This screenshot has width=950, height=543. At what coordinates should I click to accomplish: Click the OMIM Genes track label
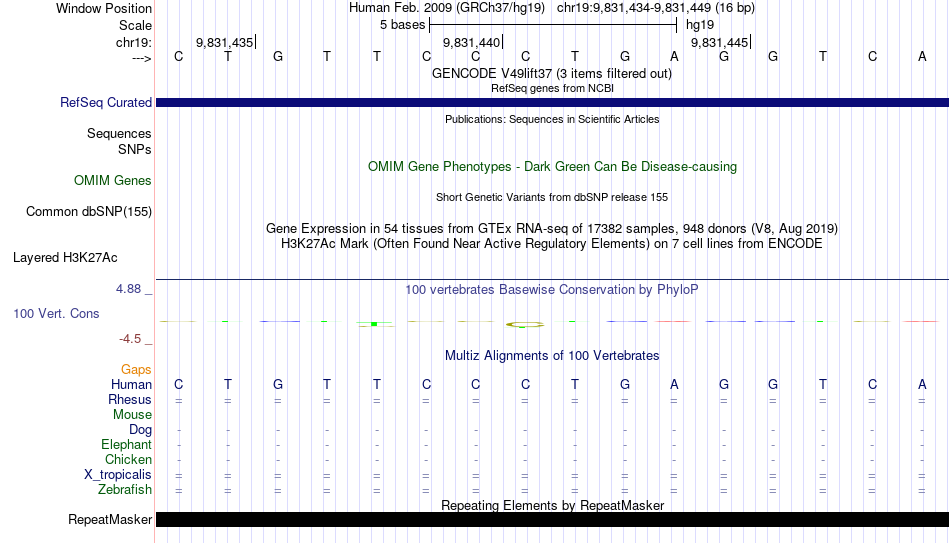pos(112,181)
